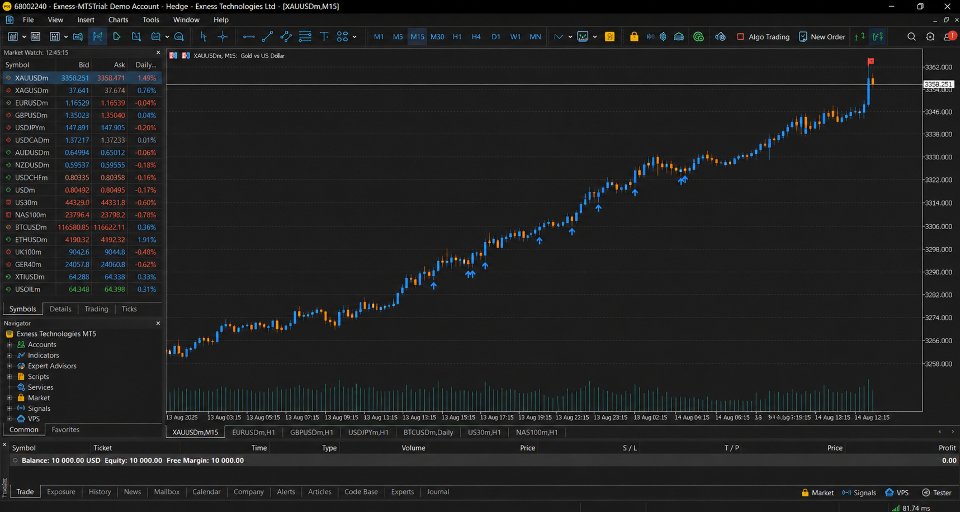Click the yellow lock icon in toolbar

pos(634,37)
